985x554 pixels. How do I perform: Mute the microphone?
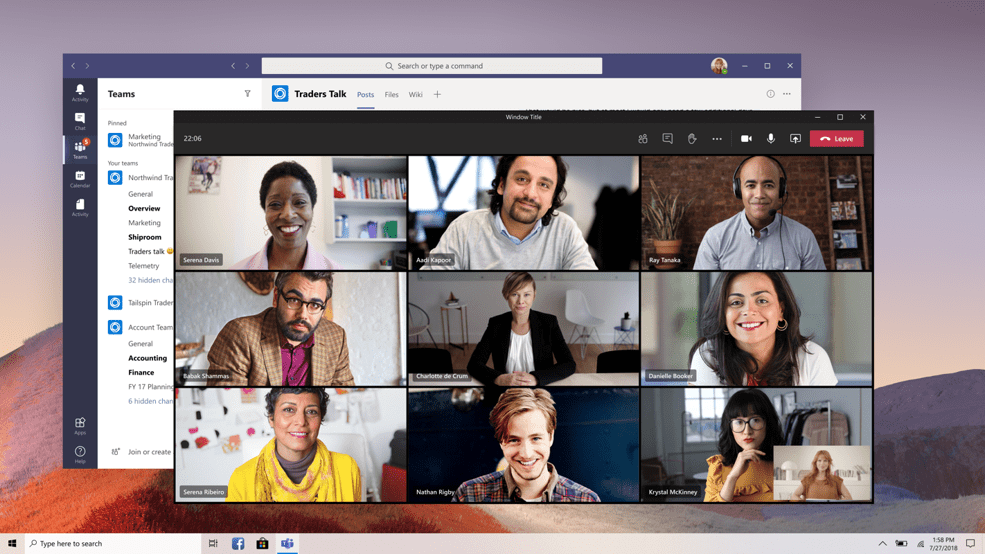[x=771, y=139]
